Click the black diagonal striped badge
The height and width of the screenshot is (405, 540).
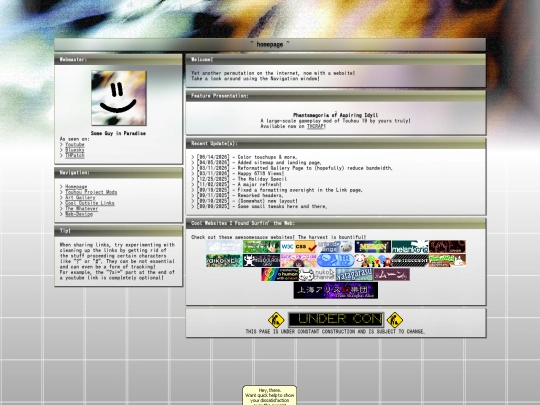pos(410,261)
